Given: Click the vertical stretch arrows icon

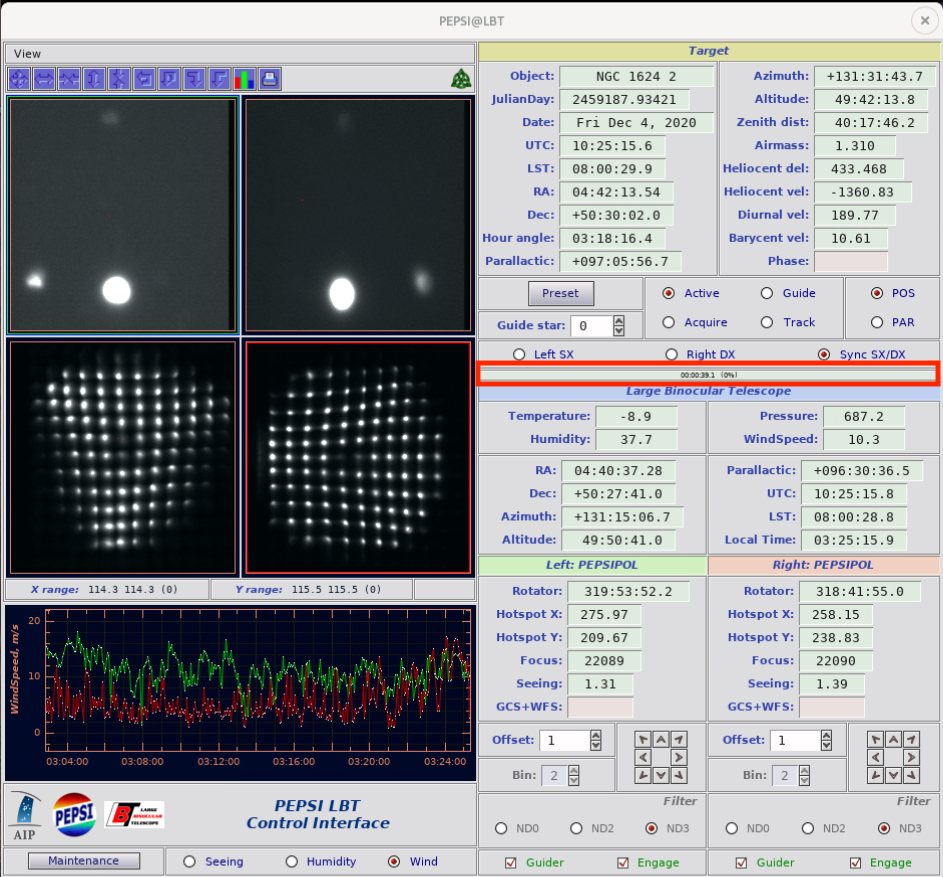Looking at the screenshot, I should click(x=94, y=79).
